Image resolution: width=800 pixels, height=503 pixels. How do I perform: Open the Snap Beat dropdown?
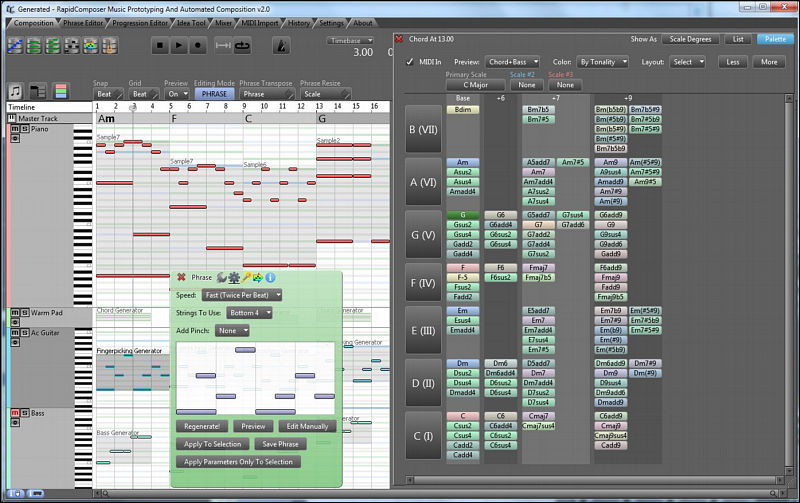108,94
